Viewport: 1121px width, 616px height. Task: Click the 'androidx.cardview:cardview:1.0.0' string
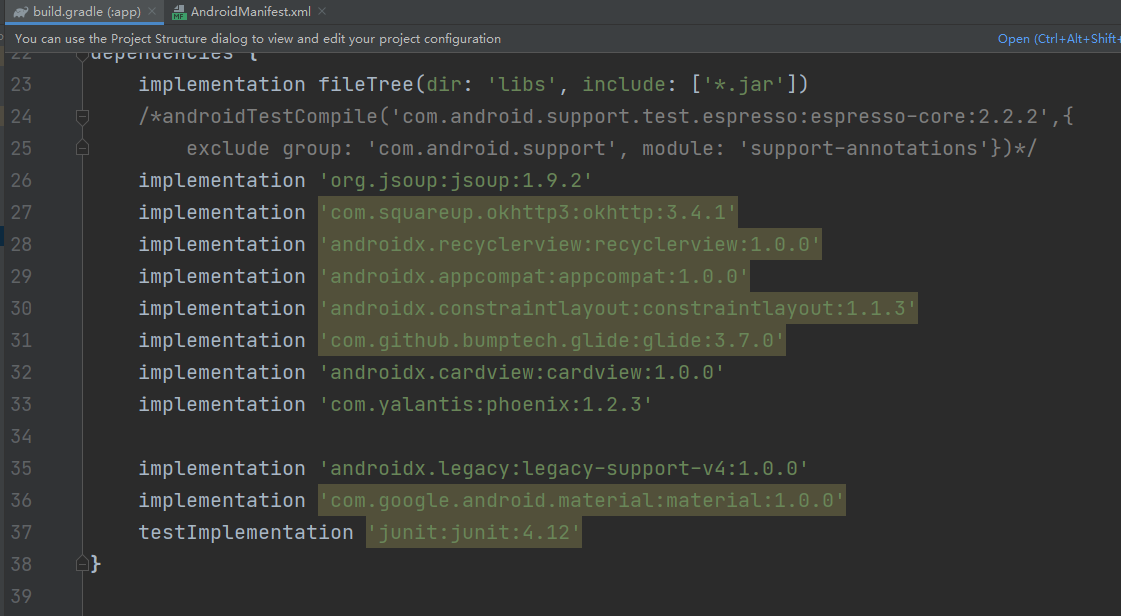pos(522,372)
